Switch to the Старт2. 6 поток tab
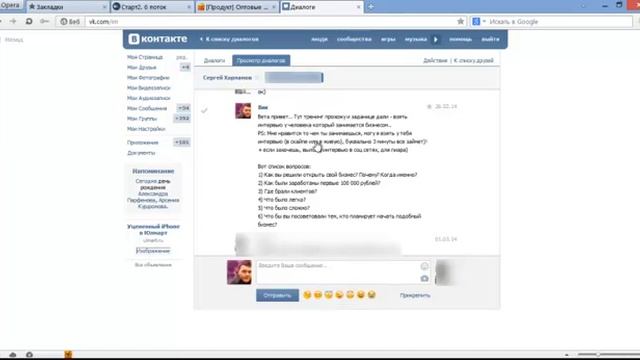Screen dimensions: 640x360 point(144,7)
